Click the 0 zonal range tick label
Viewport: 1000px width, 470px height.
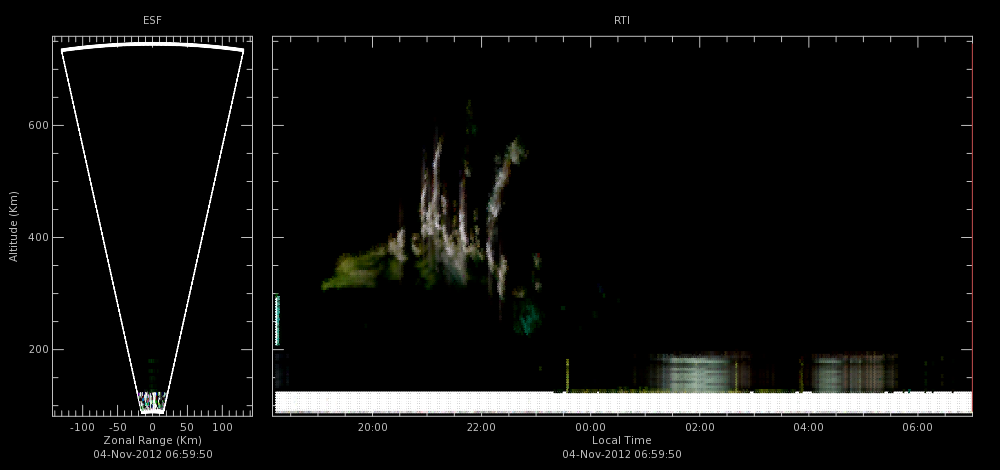[152, 427]
